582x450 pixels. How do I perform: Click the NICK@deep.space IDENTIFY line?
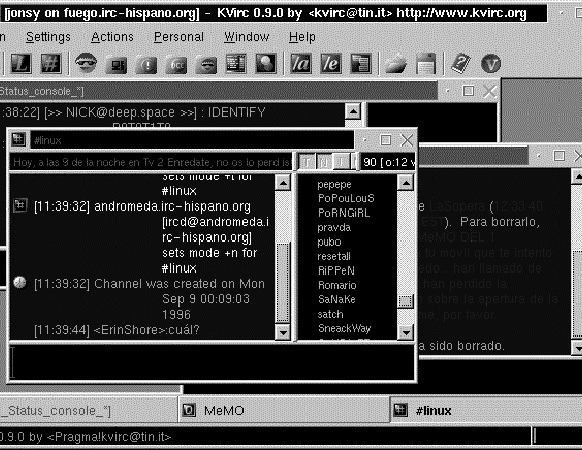134,112
